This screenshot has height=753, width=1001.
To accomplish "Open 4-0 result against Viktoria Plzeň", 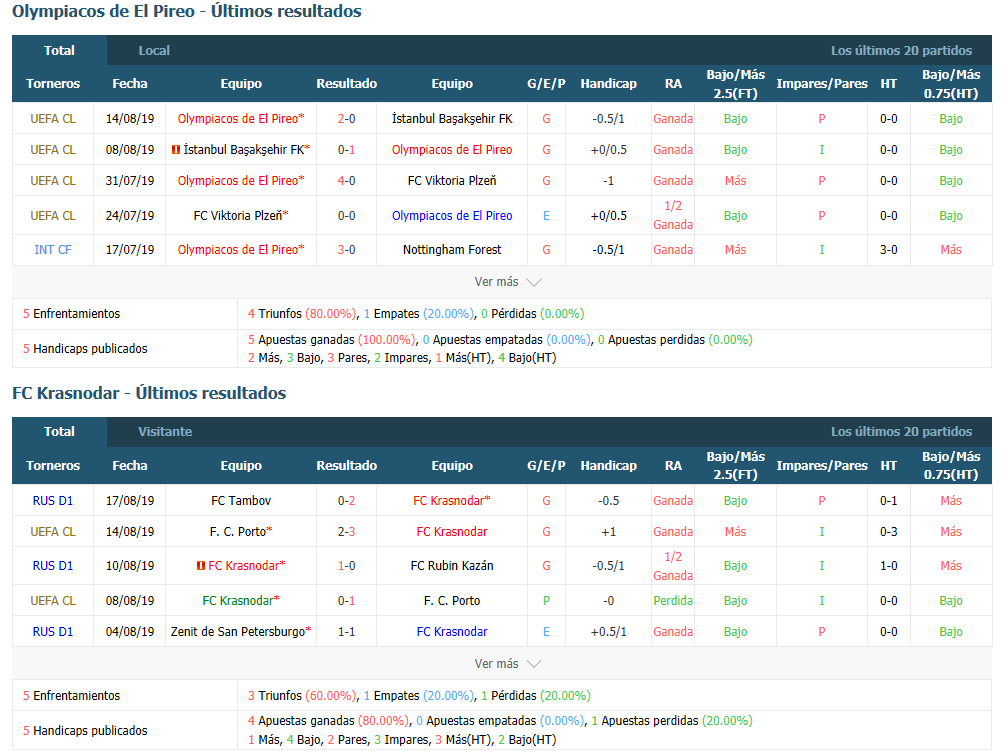I will point(347,181).
